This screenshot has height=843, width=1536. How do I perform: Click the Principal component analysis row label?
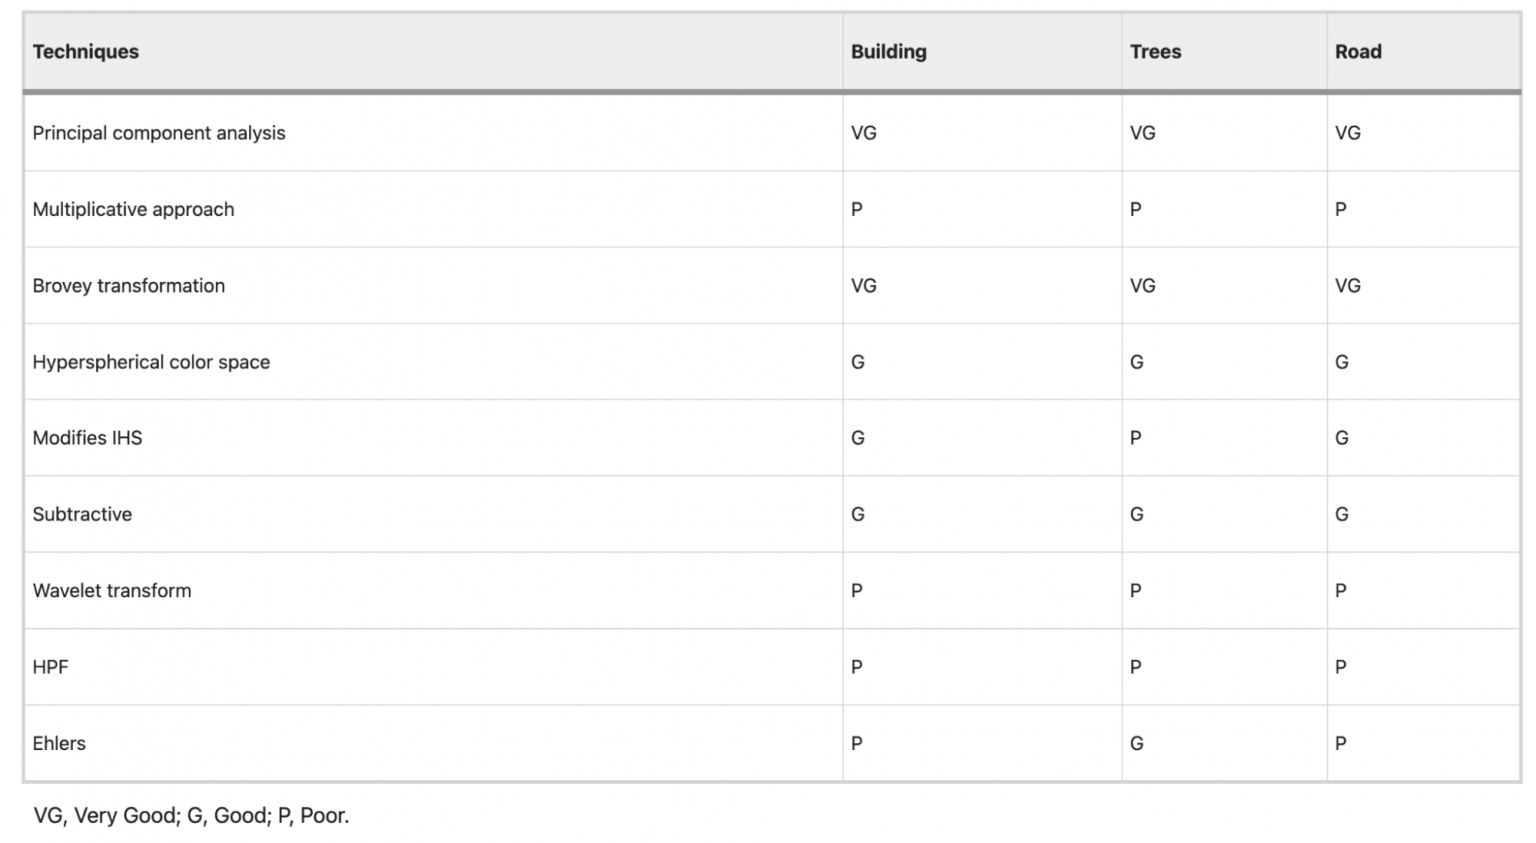[x=159, y=133]
